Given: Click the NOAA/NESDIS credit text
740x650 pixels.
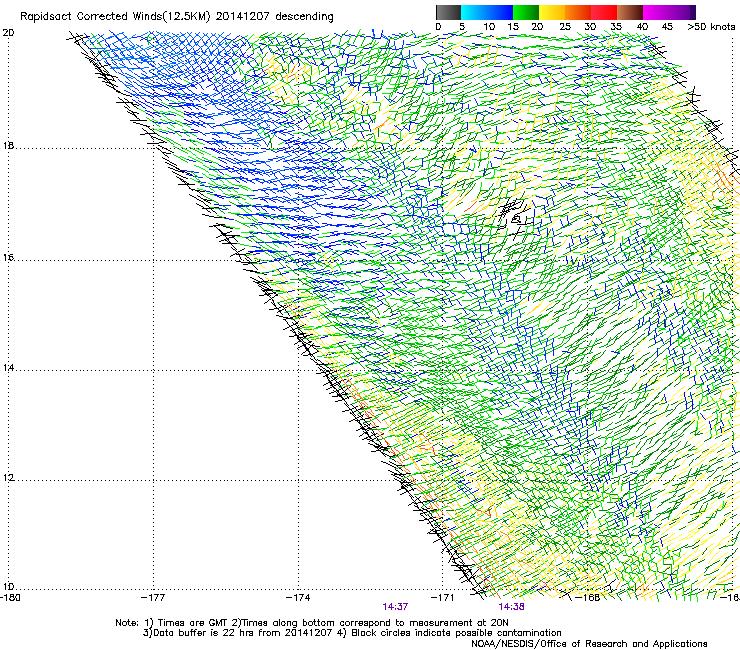Looking at the screenshot, I should pos(589,644).
